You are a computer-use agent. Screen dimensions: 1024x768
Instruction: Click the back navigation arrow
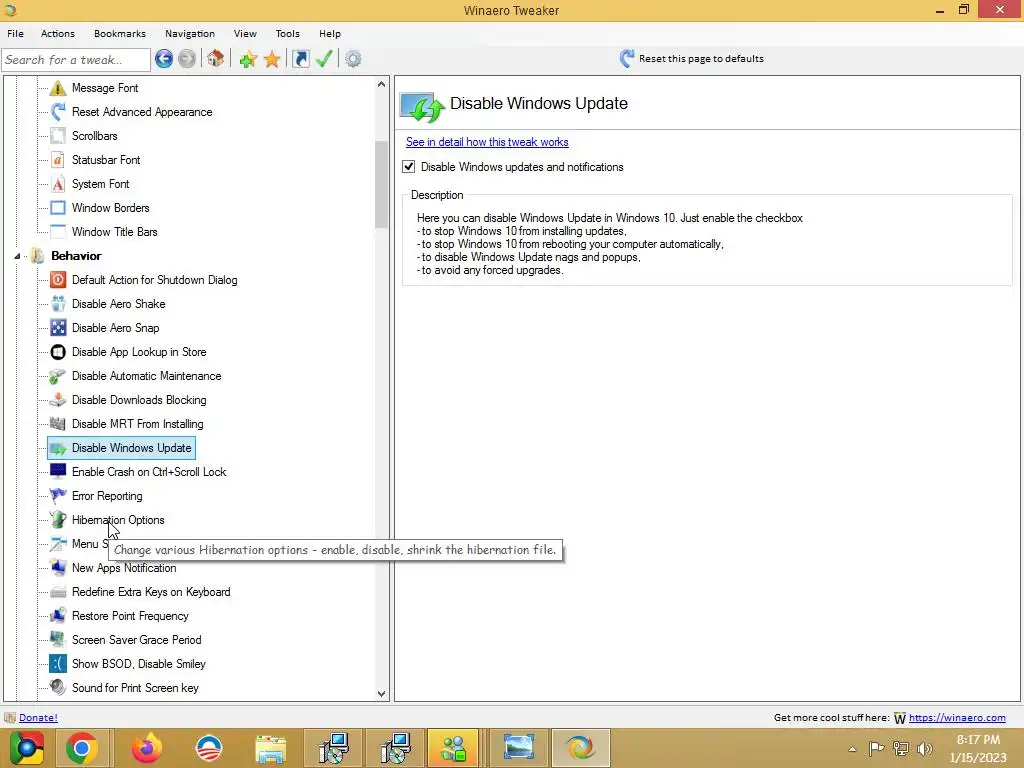coord(164,59)
